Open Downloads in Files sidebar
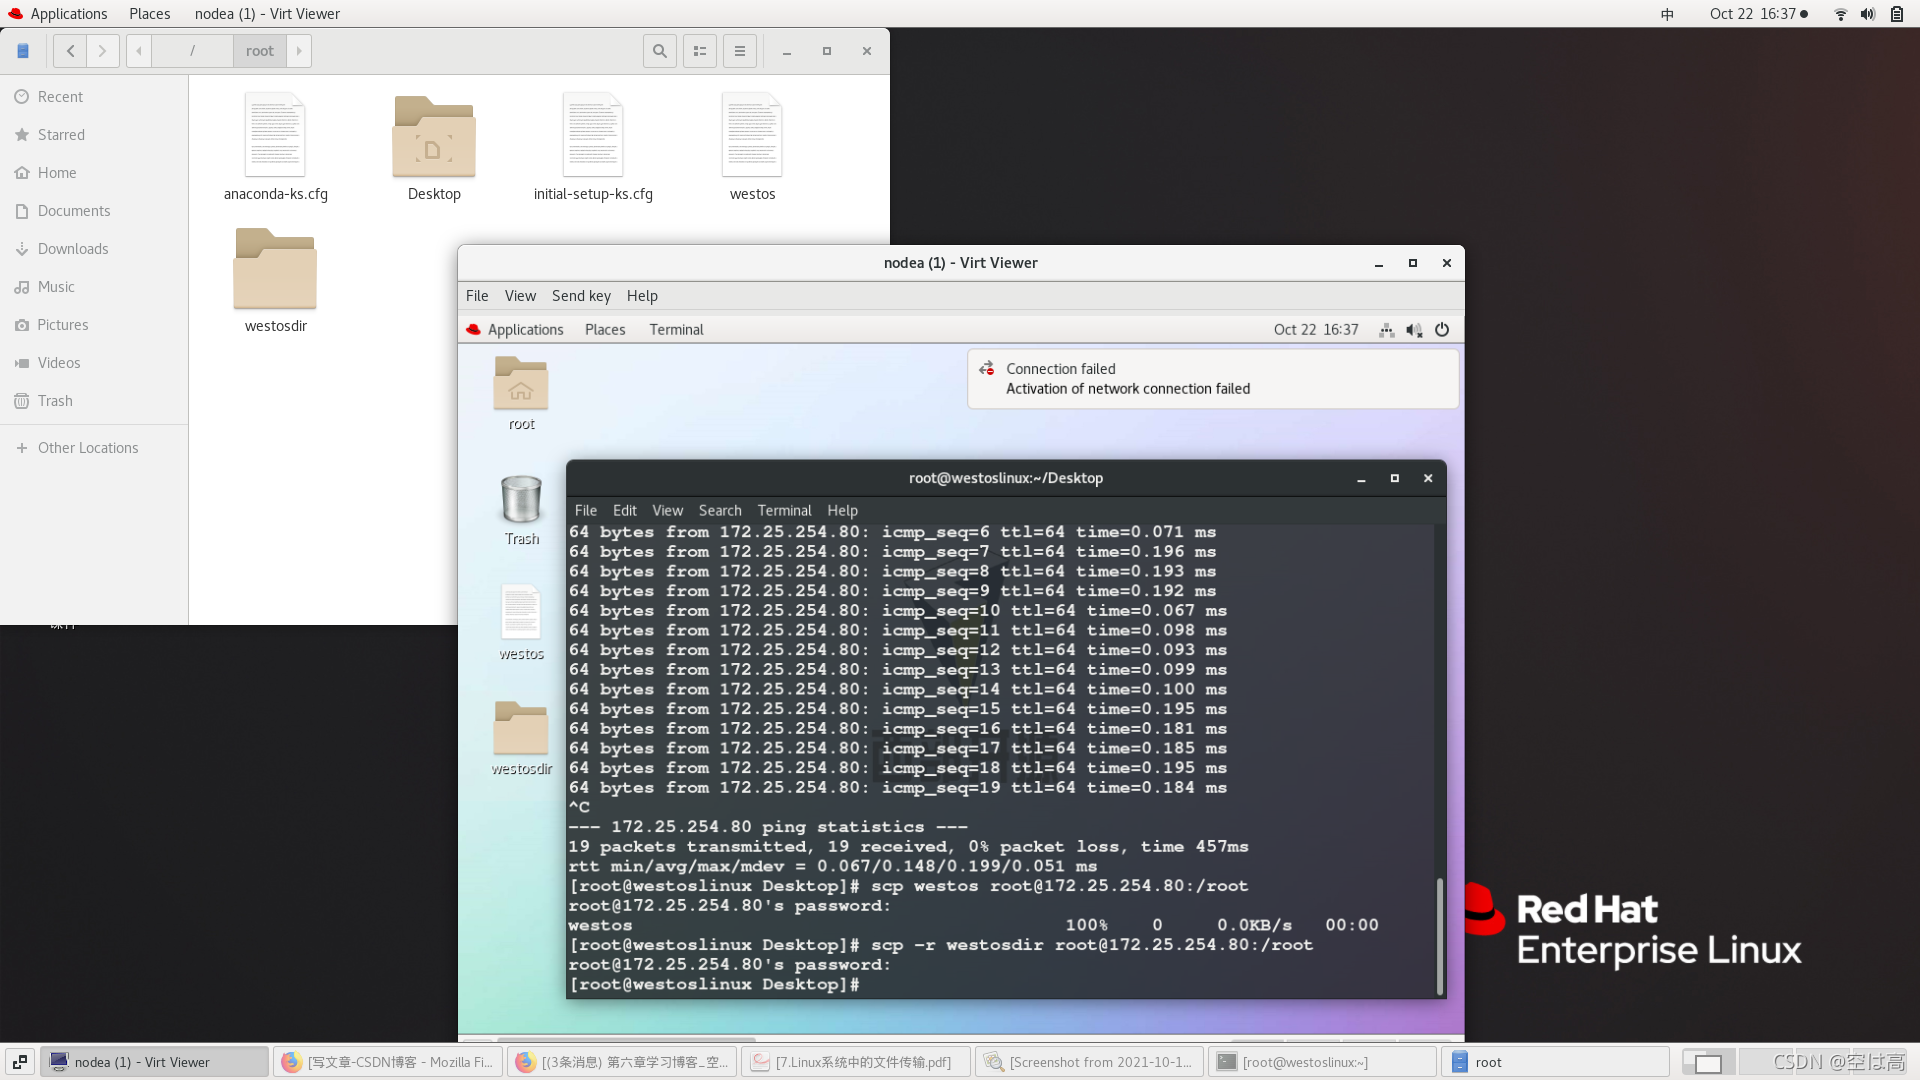This screenshot has height=1080, width=1920. click(94, 249)
